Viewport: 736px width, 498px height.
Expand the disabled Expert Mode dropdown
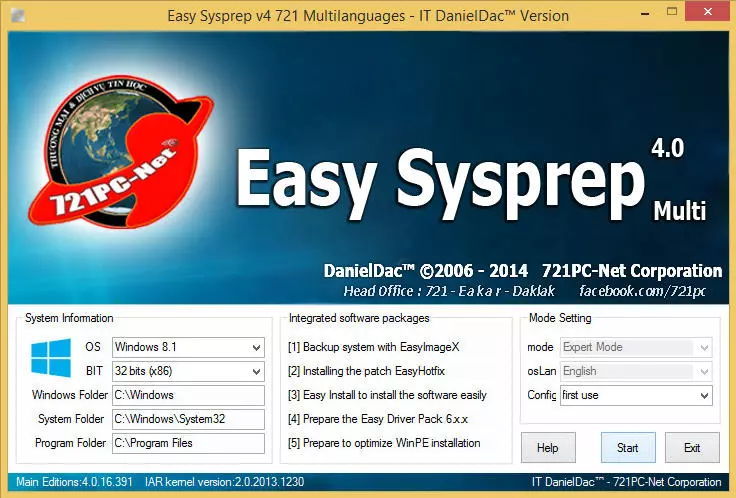636,347
